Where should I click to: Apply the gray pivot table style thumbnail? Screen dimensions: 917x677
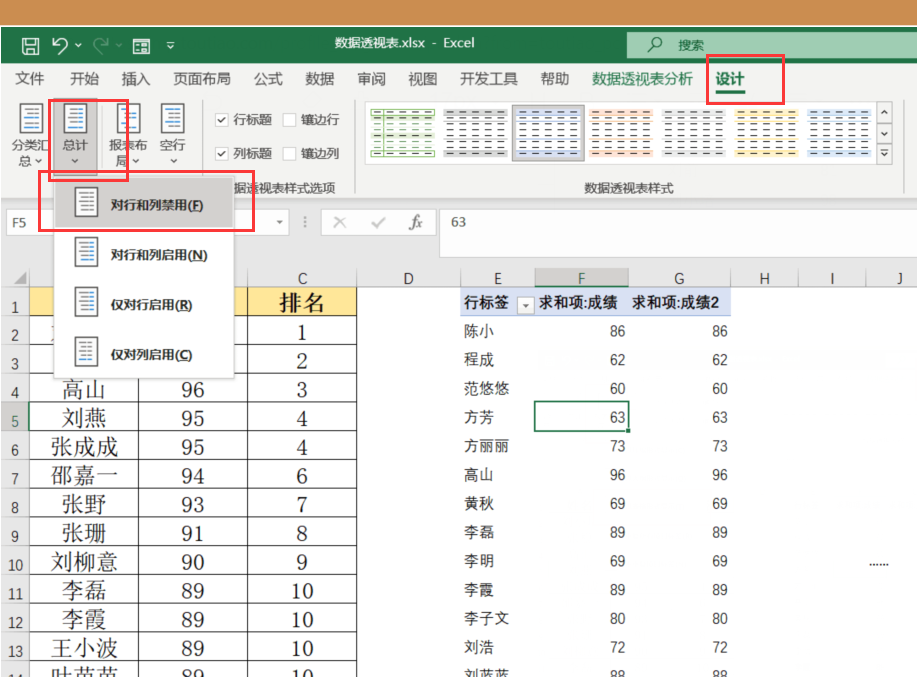coord(475,133)
